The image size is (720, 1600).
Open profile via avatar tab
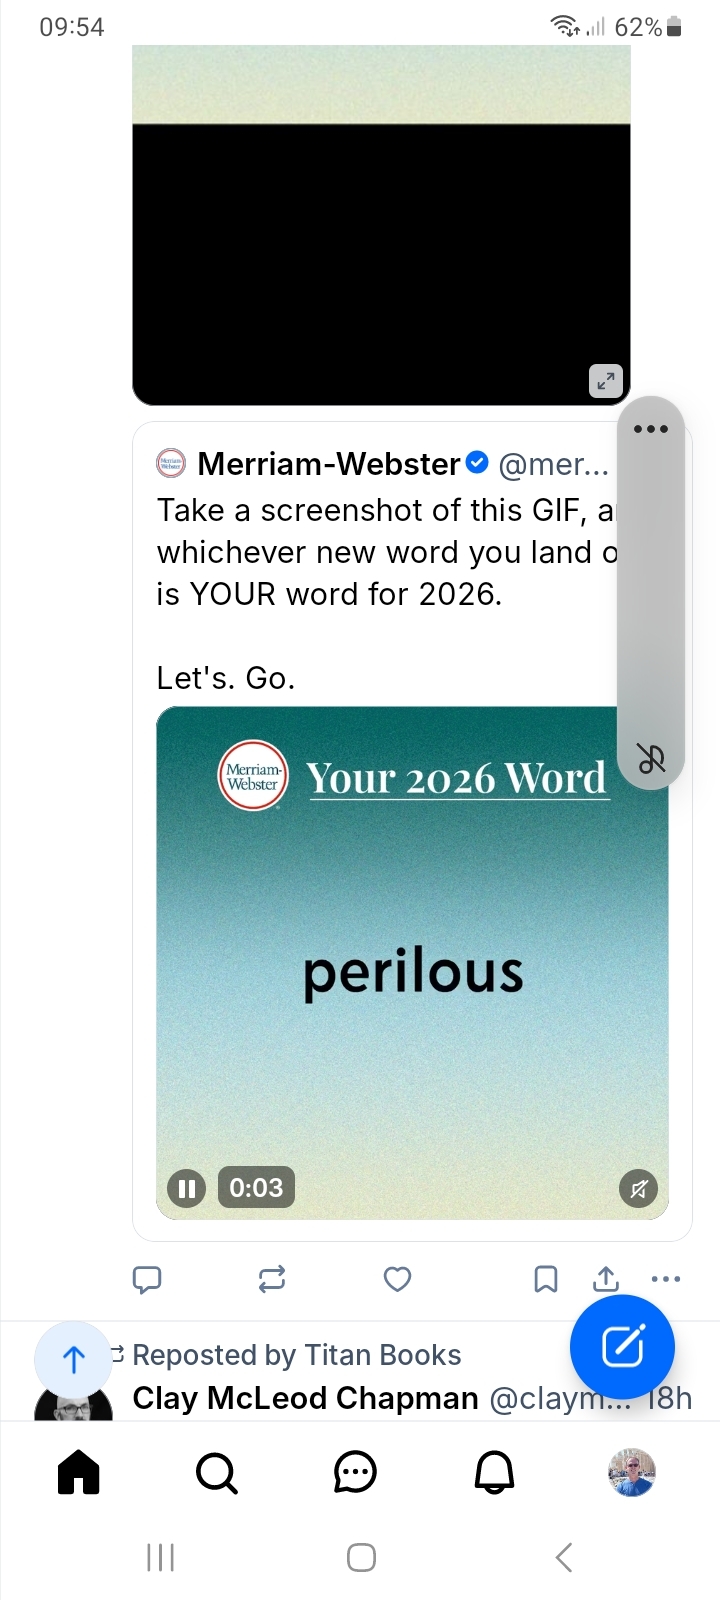pyautogui.click(x=632, y=1472)
